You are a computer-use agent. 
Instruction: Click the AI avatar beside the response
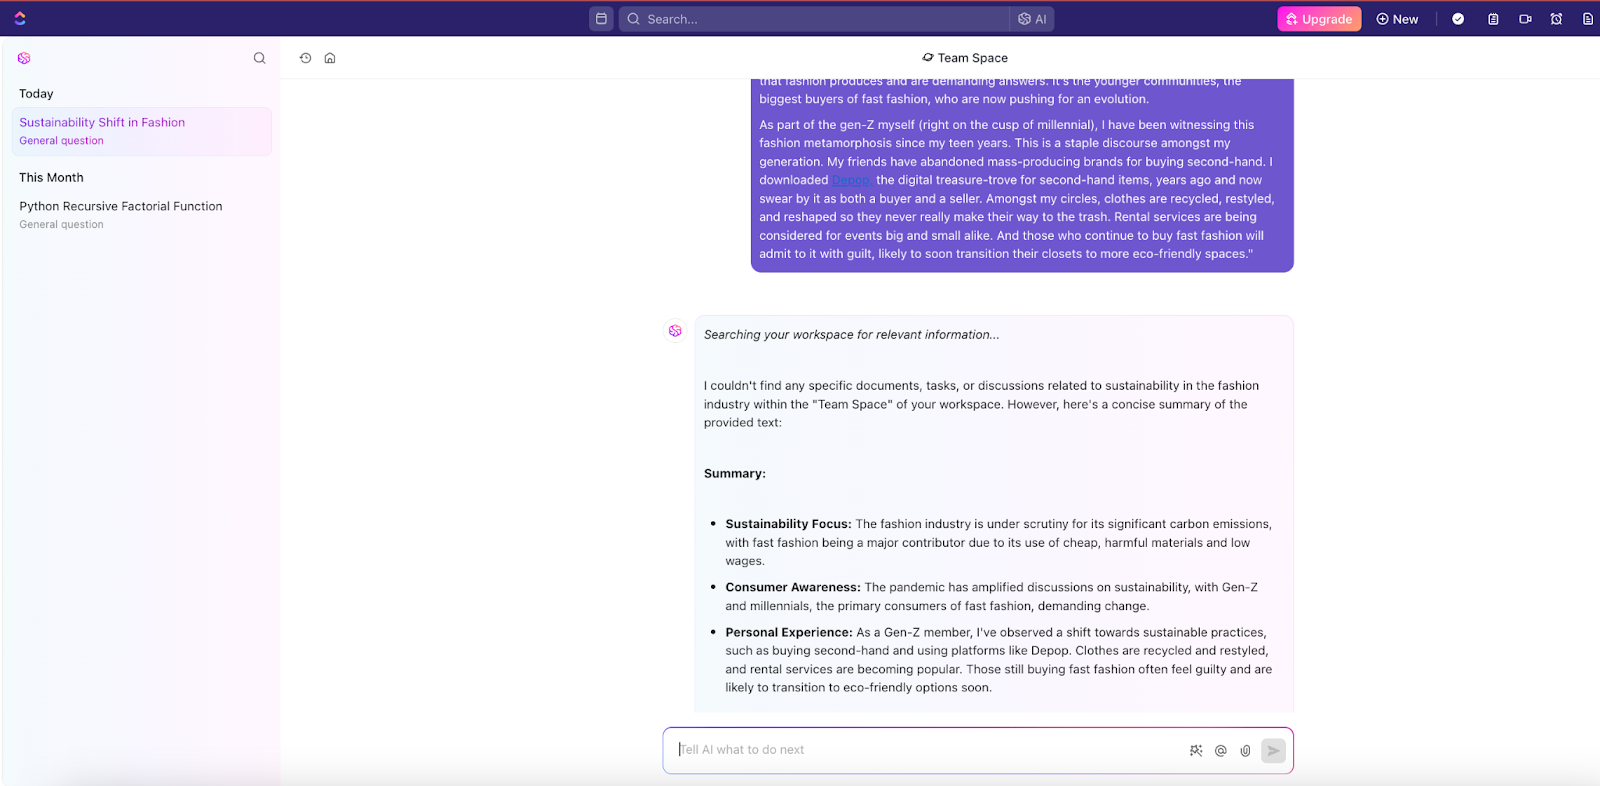click(x=675, y=331)
